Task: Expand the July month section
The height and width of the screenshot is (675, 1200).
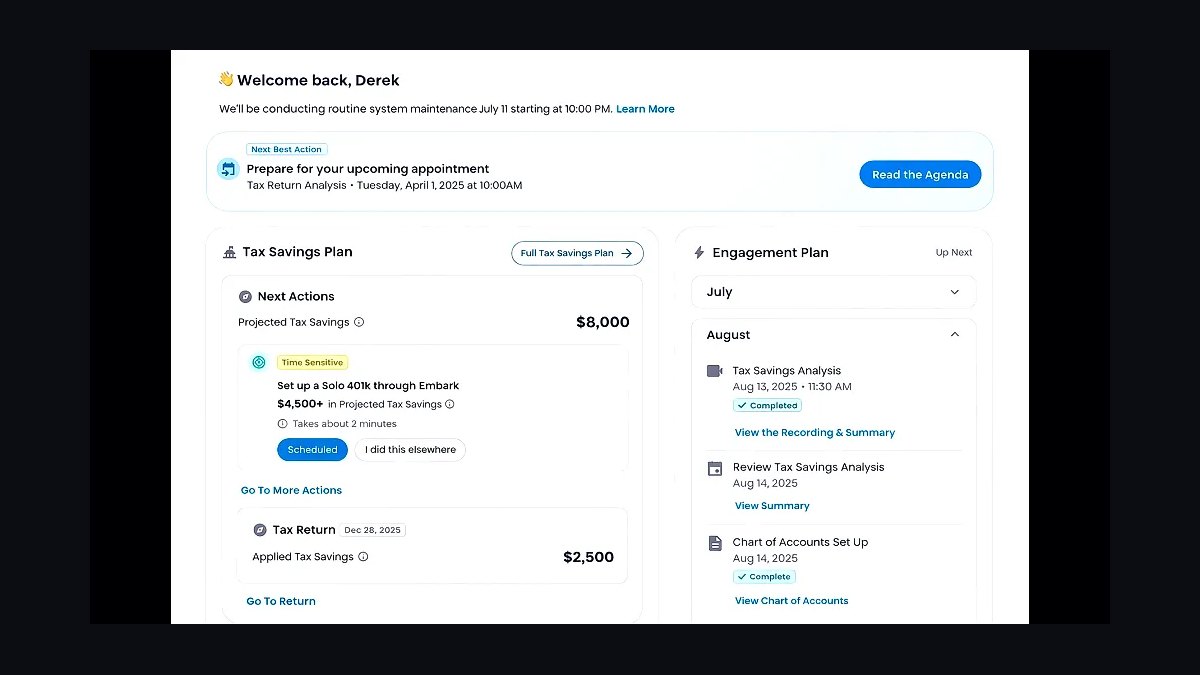Action: pyautogui.click(x=834, y=292)
